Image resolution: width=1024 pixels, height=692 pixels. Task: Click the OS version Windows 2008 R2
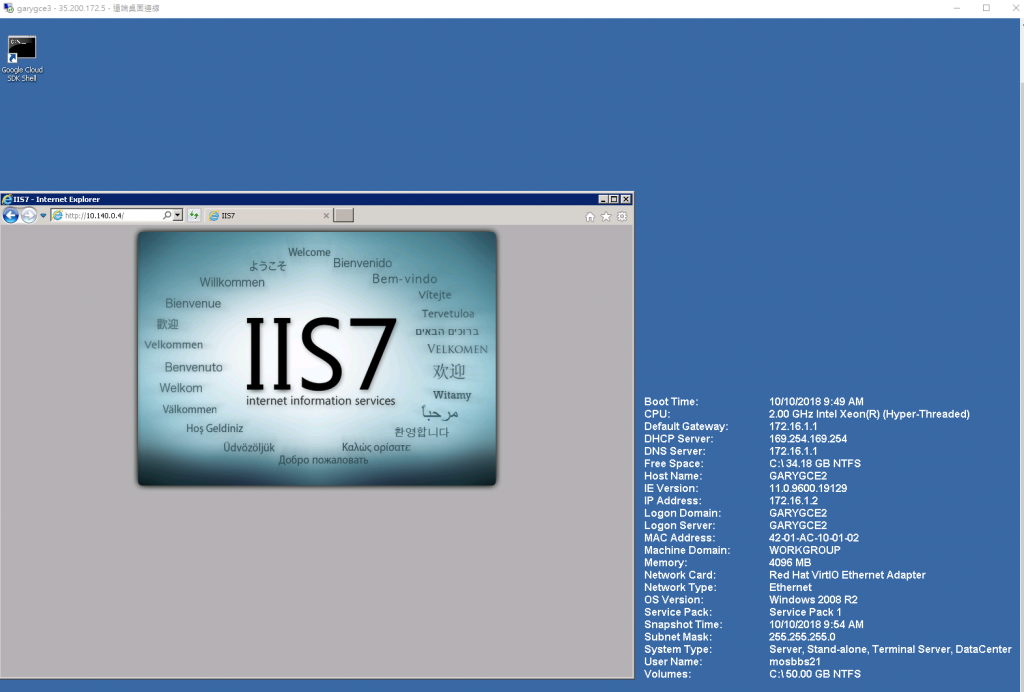[813, 599]
